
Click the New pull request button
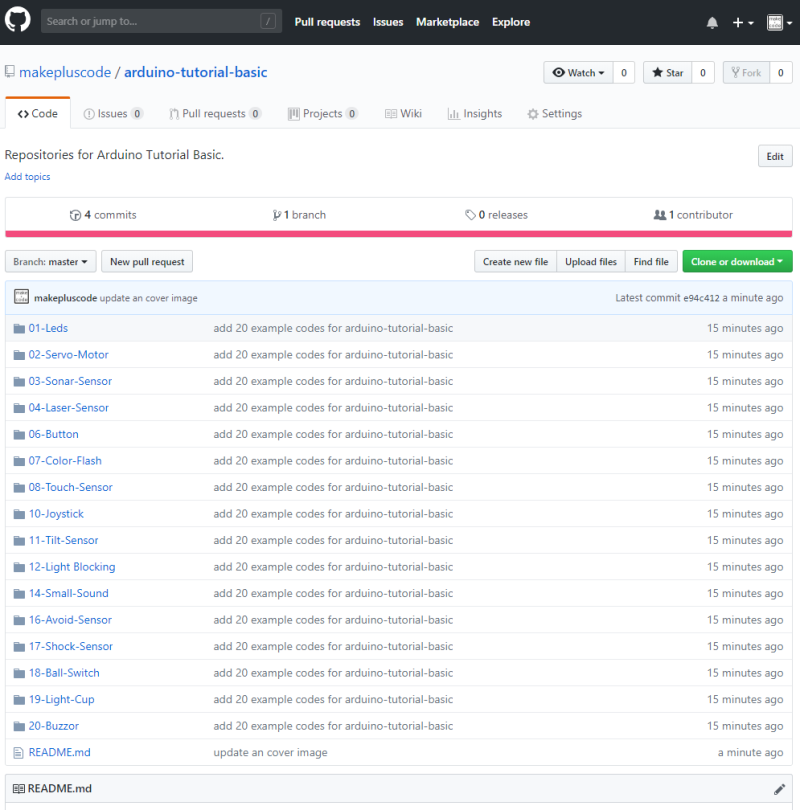coord(147,262)
